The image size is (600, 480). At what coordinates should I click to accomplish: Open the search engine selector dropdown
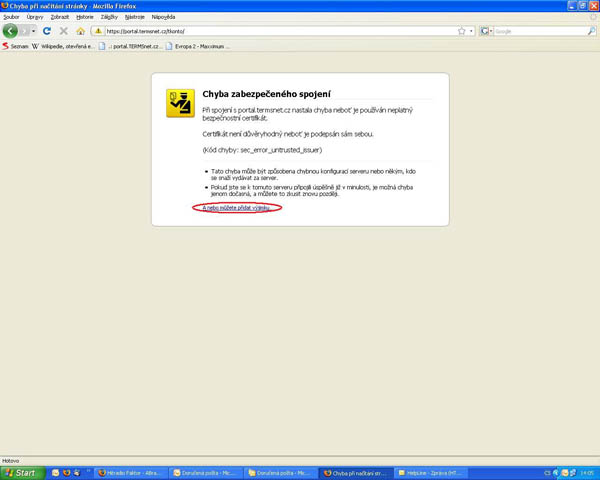click(x=487, y=31)
